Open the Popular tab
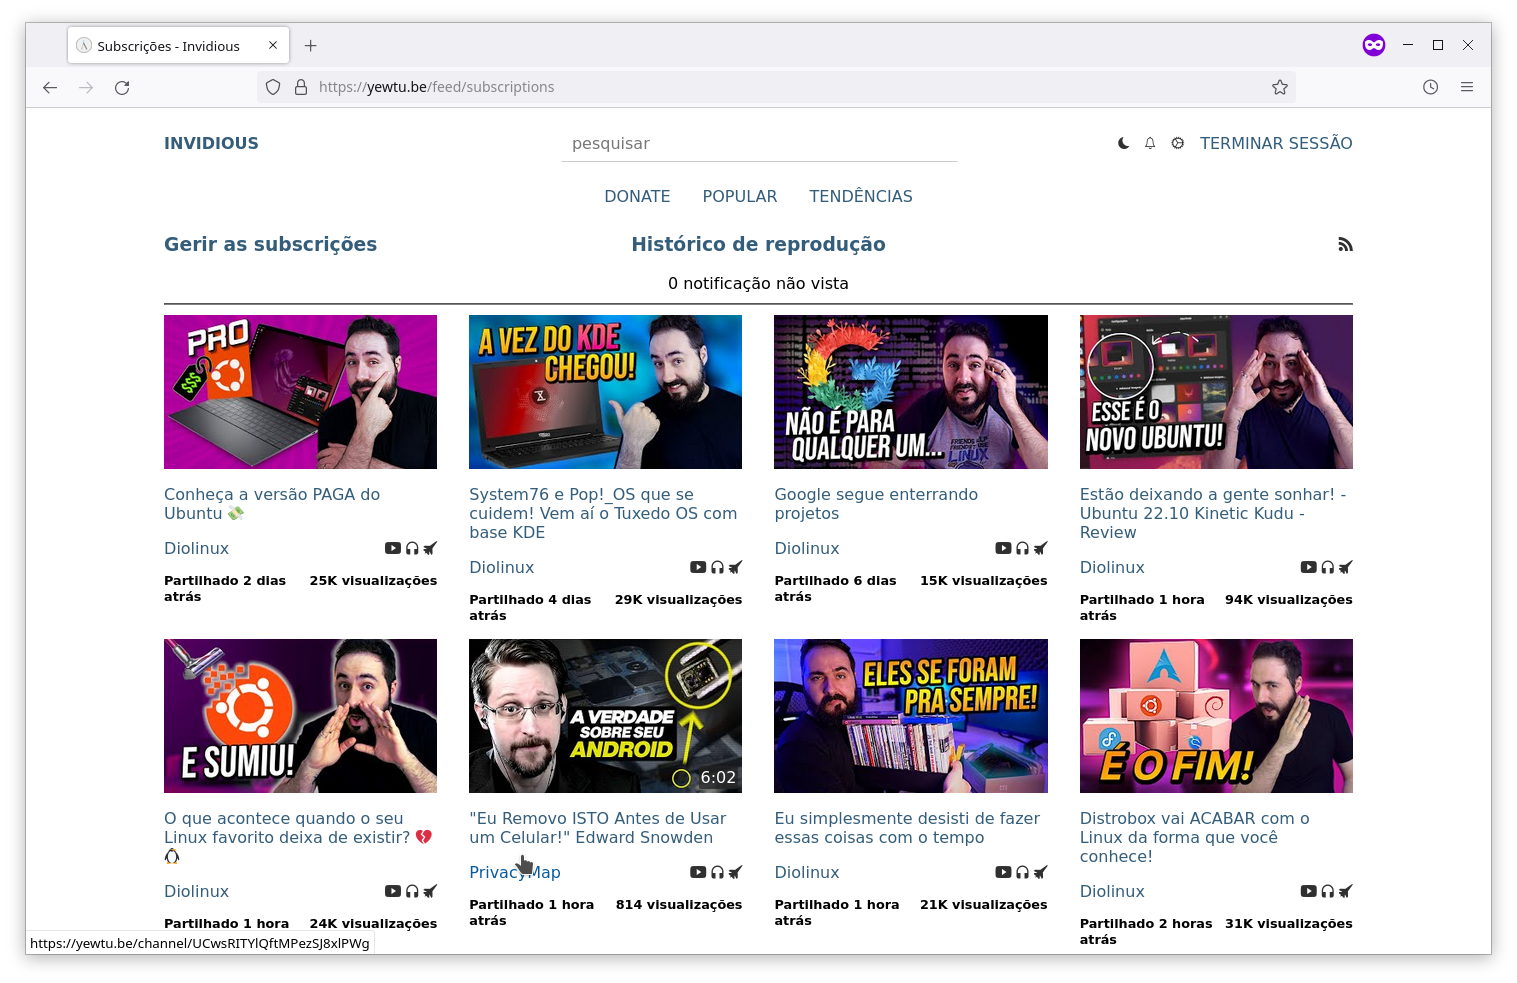Viewport: 1517px width, 983px height. coord(739,196)
